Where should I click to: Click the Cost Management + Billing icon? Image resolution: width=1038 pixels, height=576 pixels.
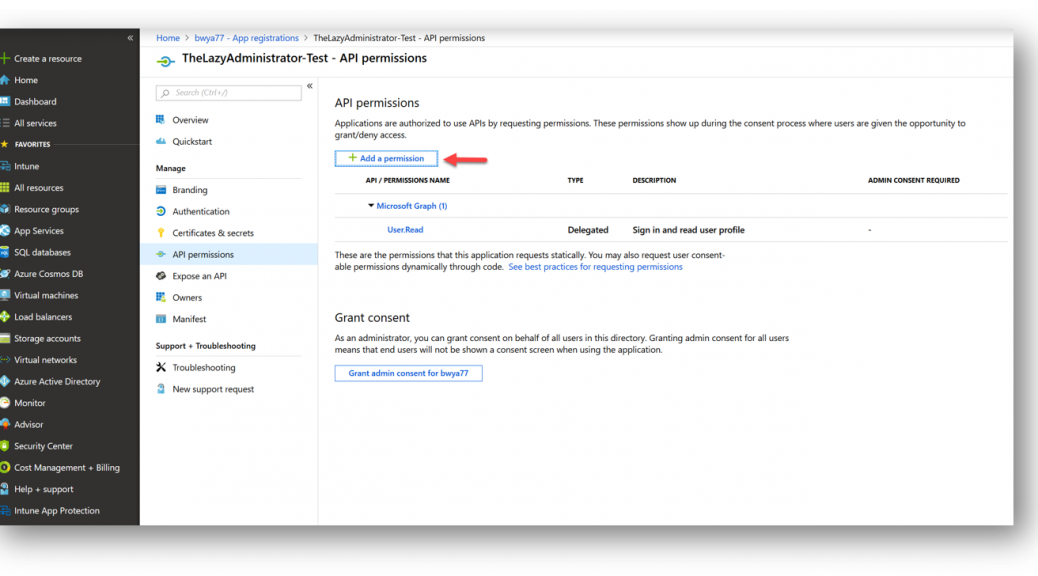[x=5, y=467]
